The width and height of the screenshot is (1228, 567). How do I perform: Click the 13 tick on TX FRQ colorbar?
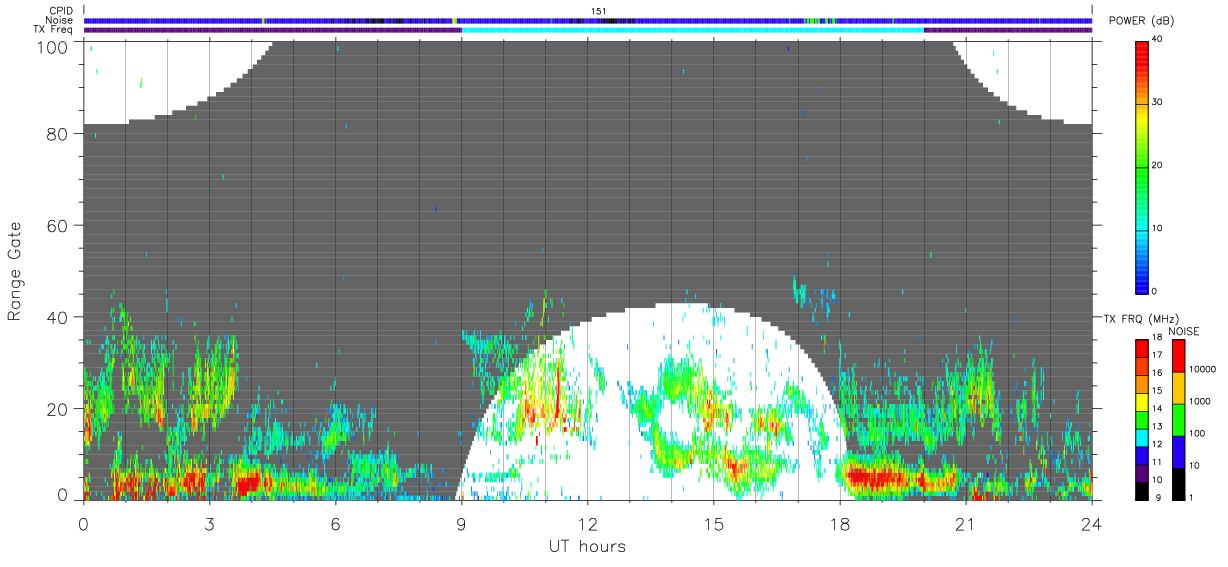[x=1156, y=426]
